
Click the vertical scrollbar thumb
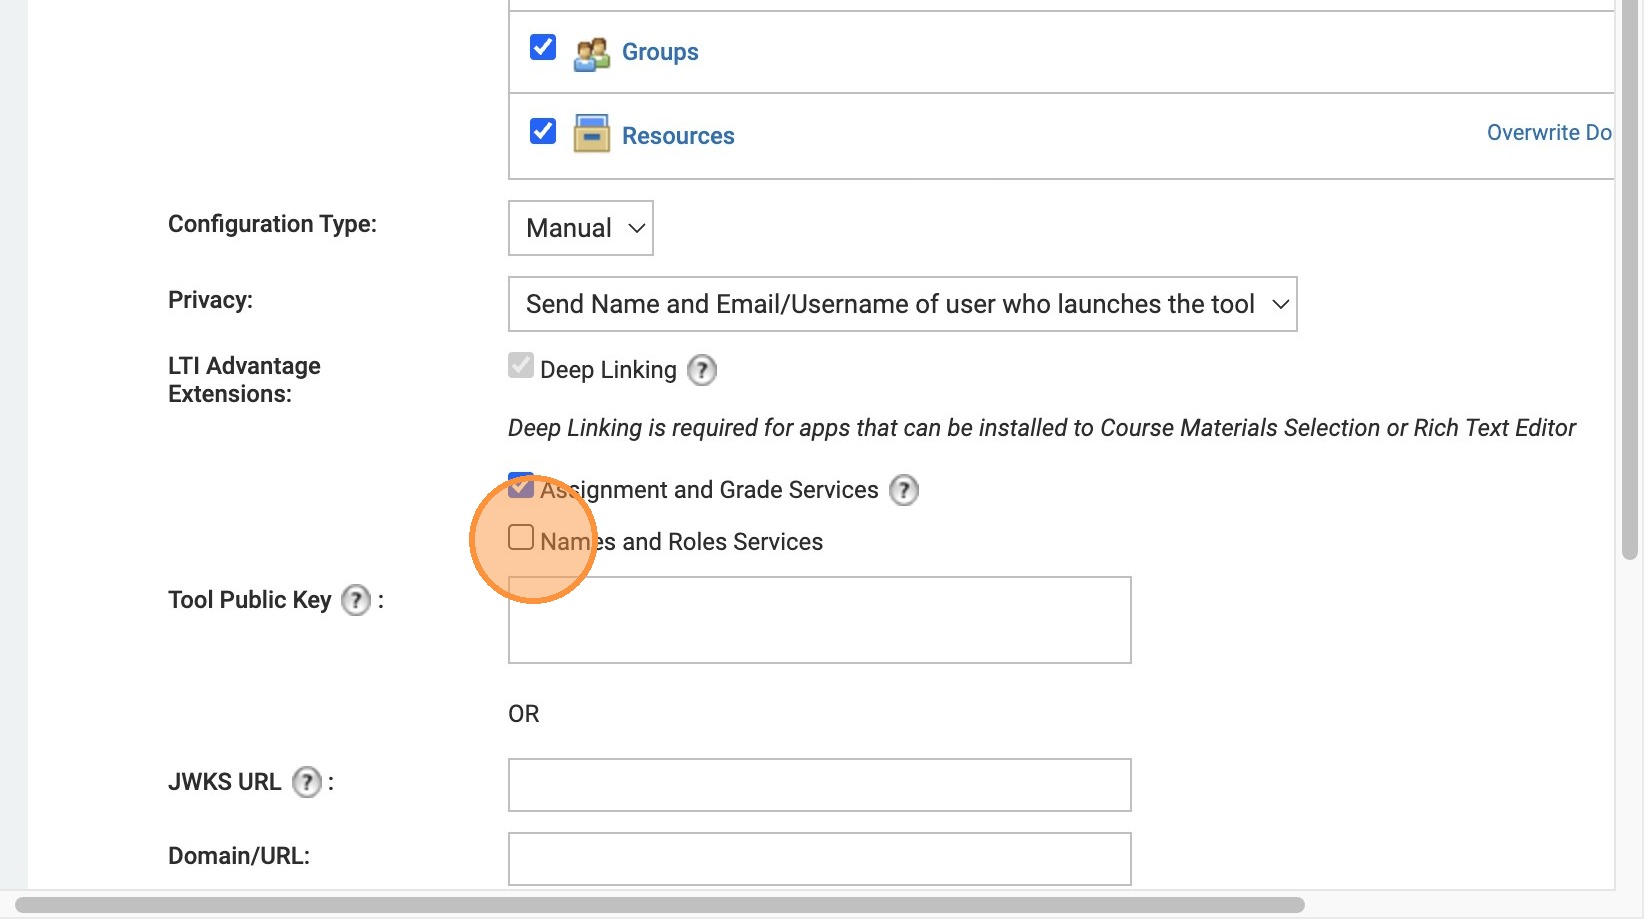click(x=1630, y=280)
